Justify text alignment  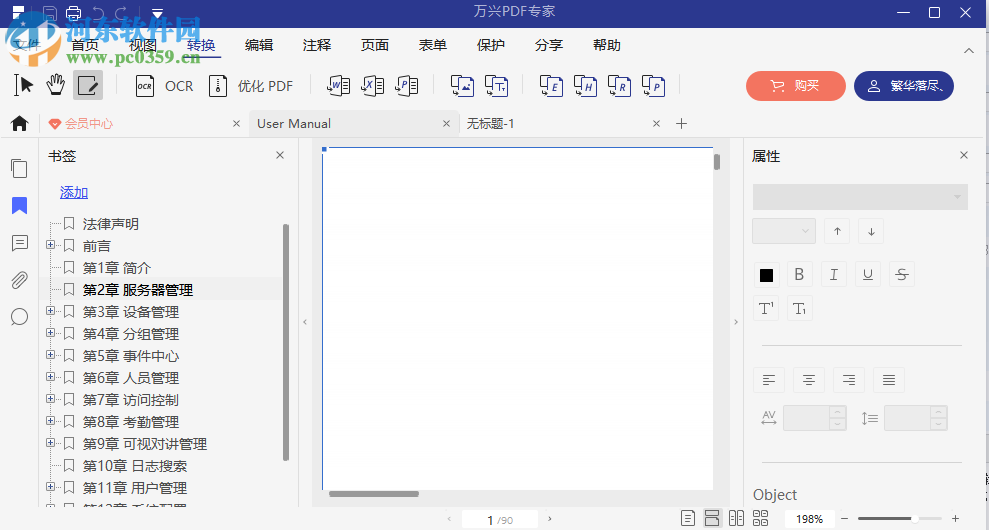[889, 380]
